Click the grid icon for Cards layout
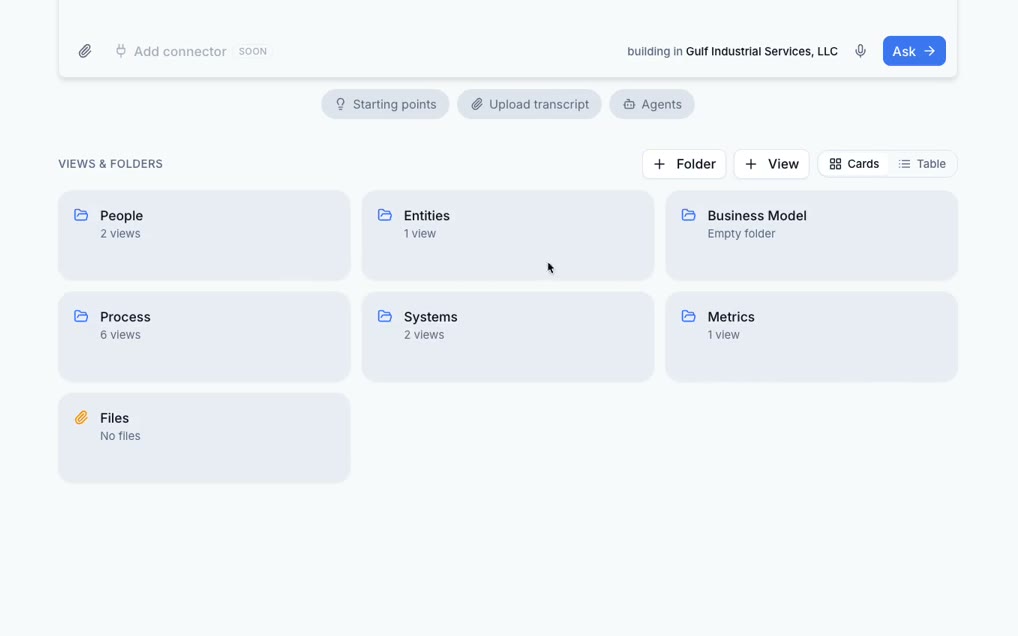The height and width of the screenshot is (636, 1018). (836, 164)
